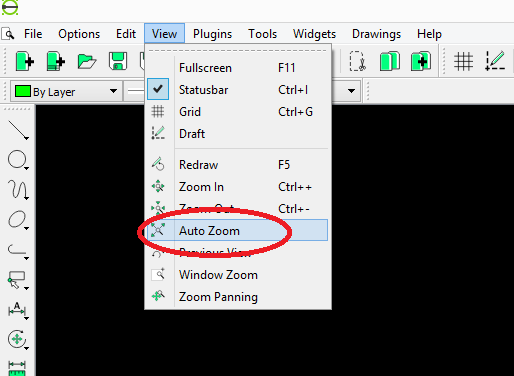Click the New drawing toolbar icon

click(25, 61)
